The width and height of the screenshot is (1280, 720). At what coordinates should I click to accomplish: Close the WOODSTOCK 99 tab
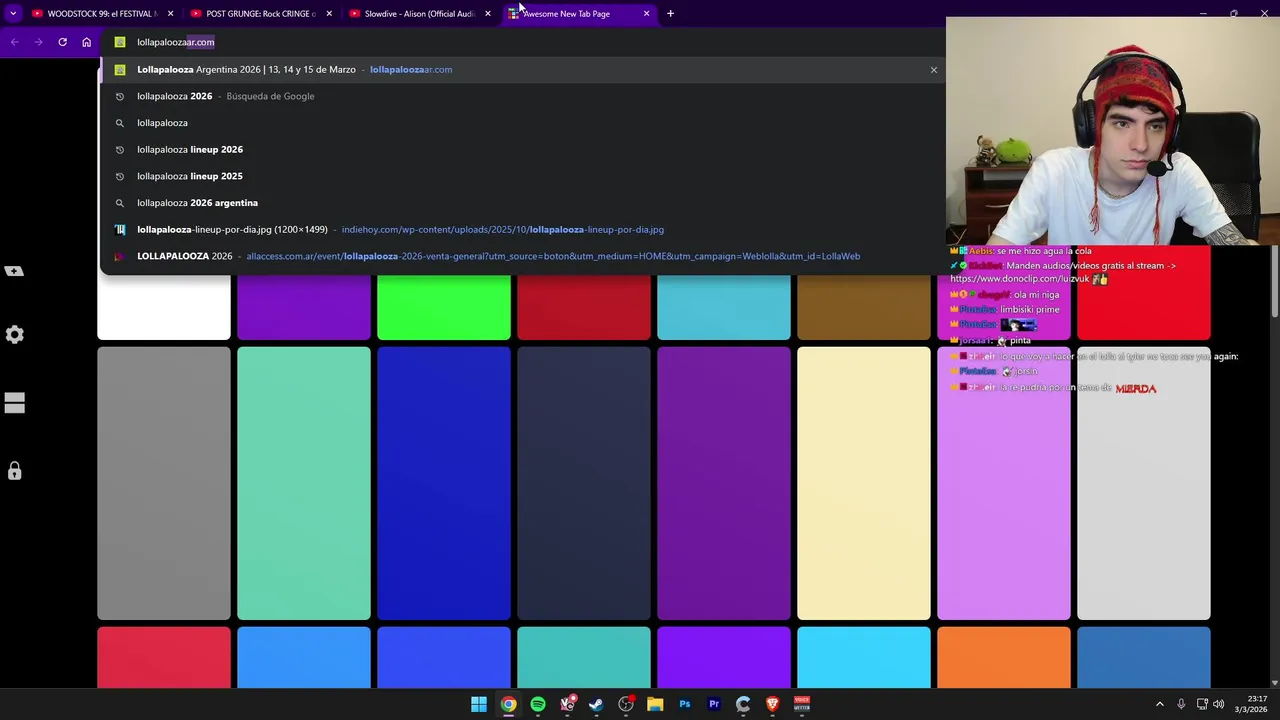pyautogui.click(x=171, y=14)
